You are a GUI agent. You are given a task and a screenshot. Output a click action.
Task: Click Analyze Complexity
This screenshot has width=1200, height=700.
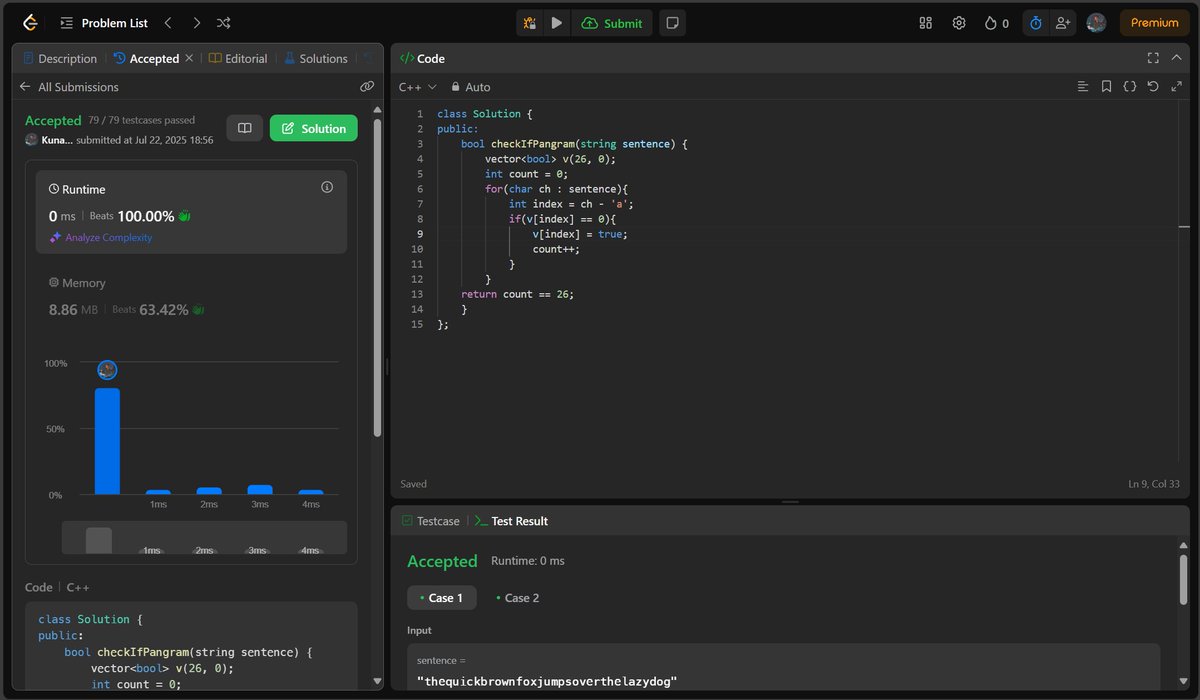point(101,237)
